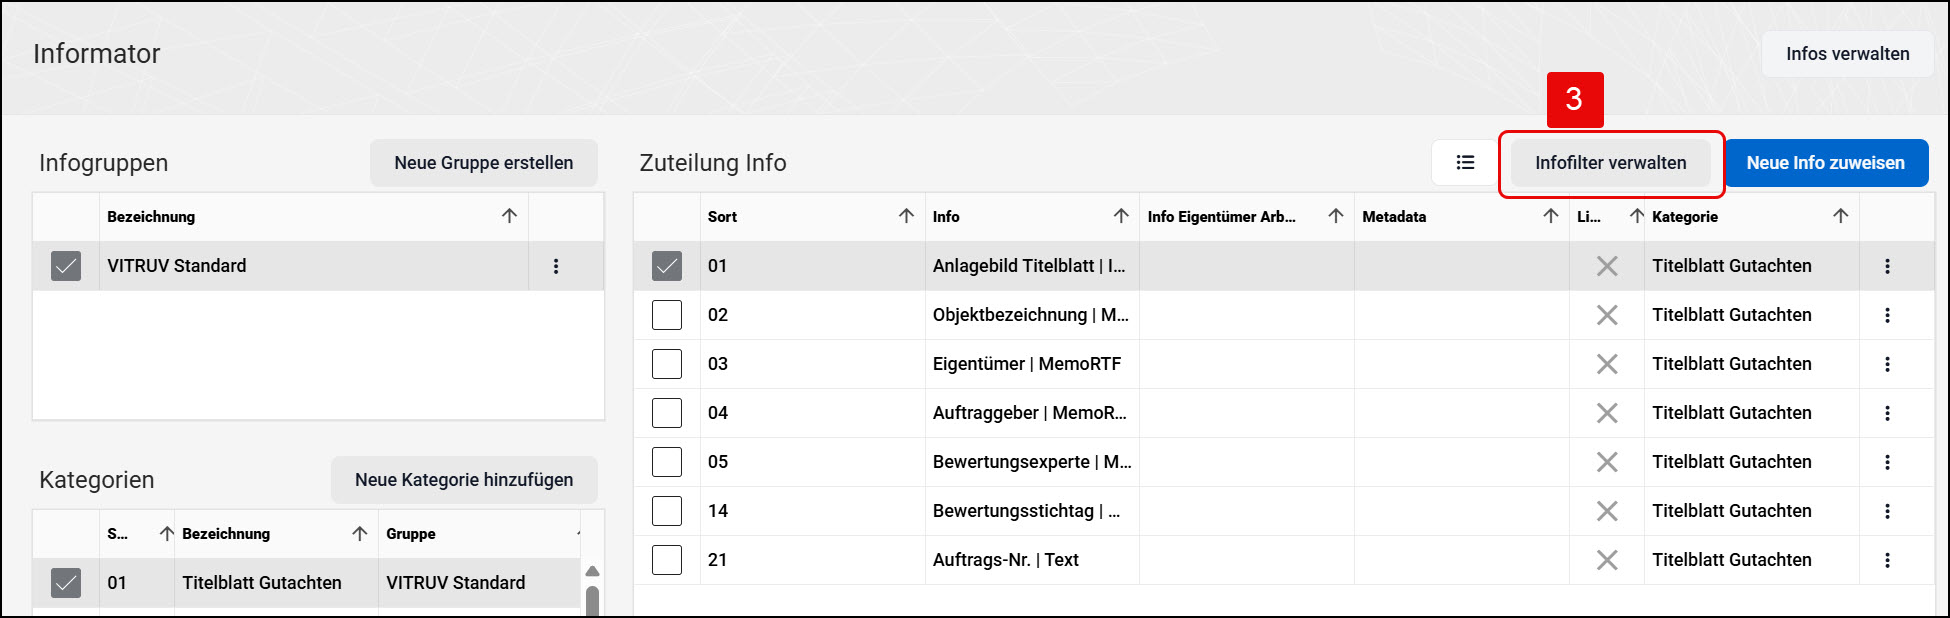Check checkbox for row 21 Auftrags-Nr.
The width and height of the screenshot is (1950, 618).
pos(667,560)
